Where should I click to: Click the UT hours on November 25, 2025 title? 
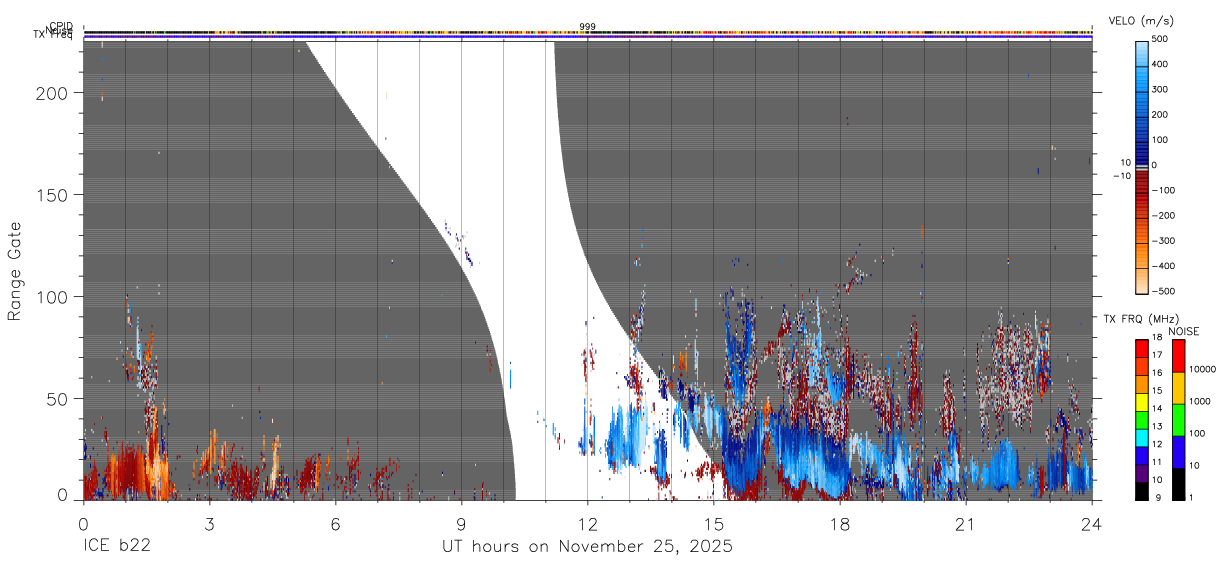point(587,547)
